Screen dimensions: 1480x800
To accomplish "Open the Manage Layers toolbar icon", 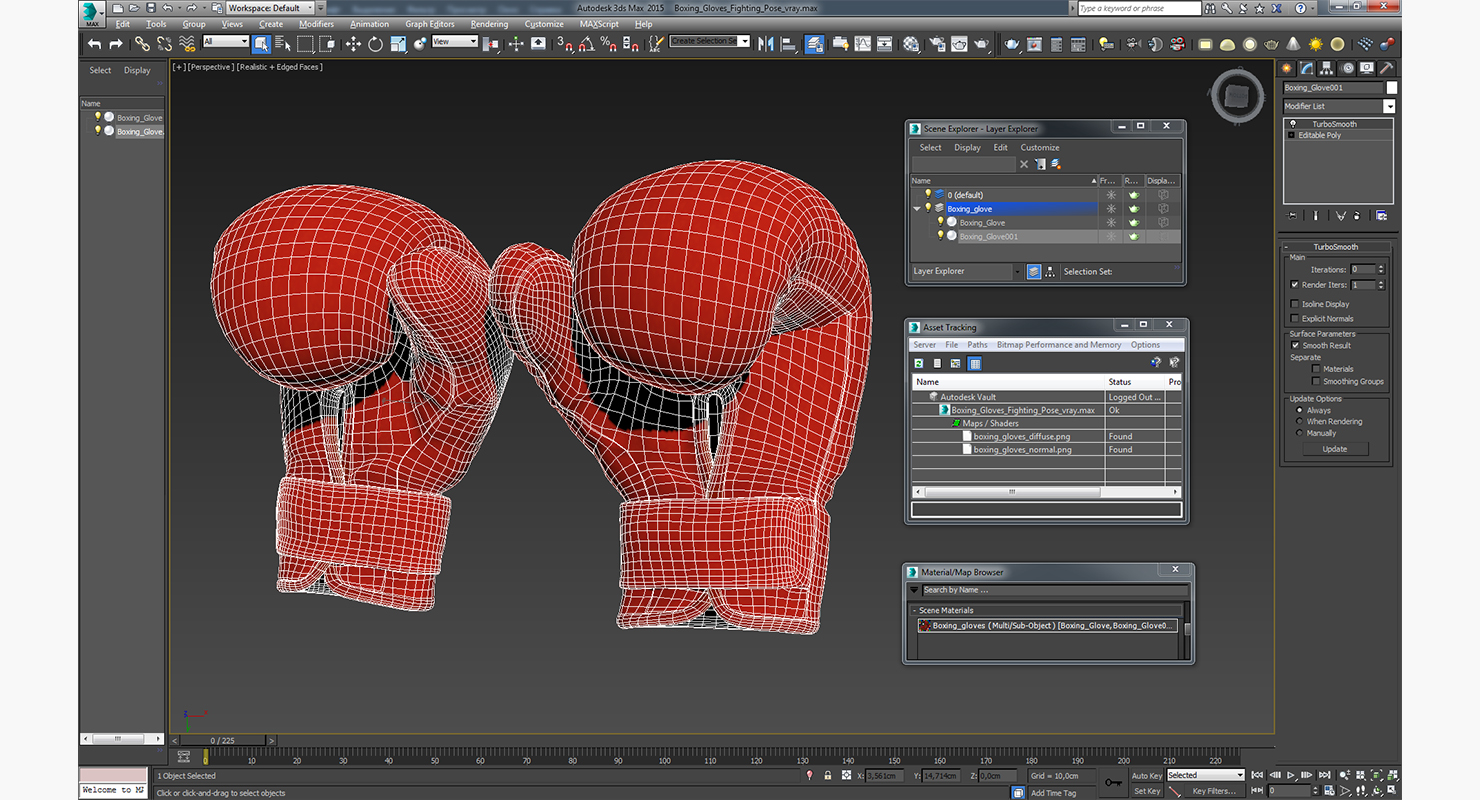I will 815,44.
